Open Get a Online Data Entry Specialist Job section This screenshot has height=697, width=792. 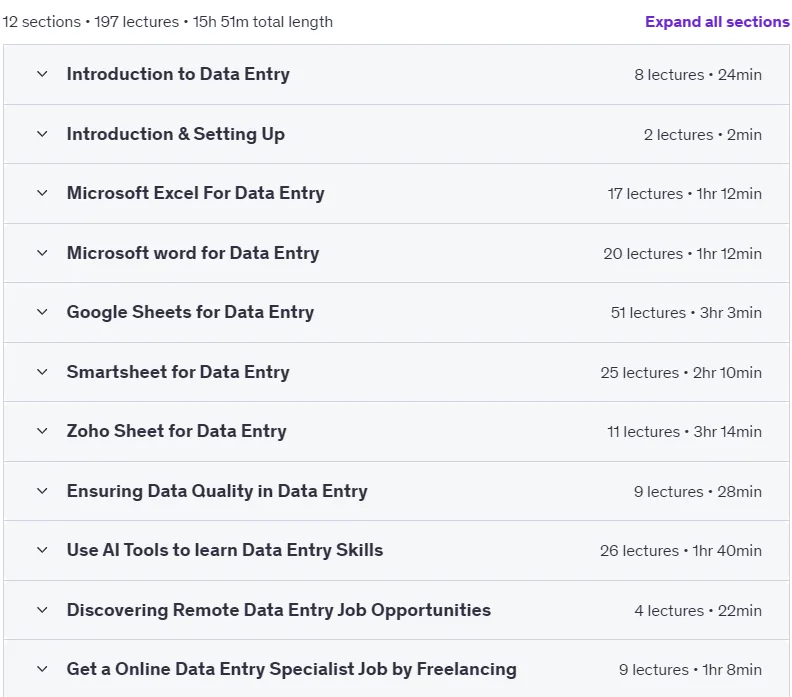291,669
